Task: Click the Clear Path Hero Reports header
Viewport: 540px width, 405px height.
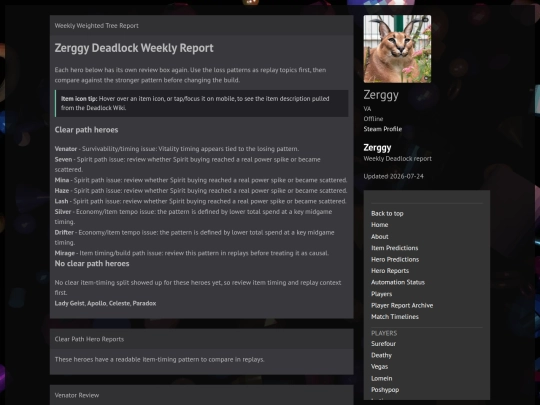Action: (89, 339)
